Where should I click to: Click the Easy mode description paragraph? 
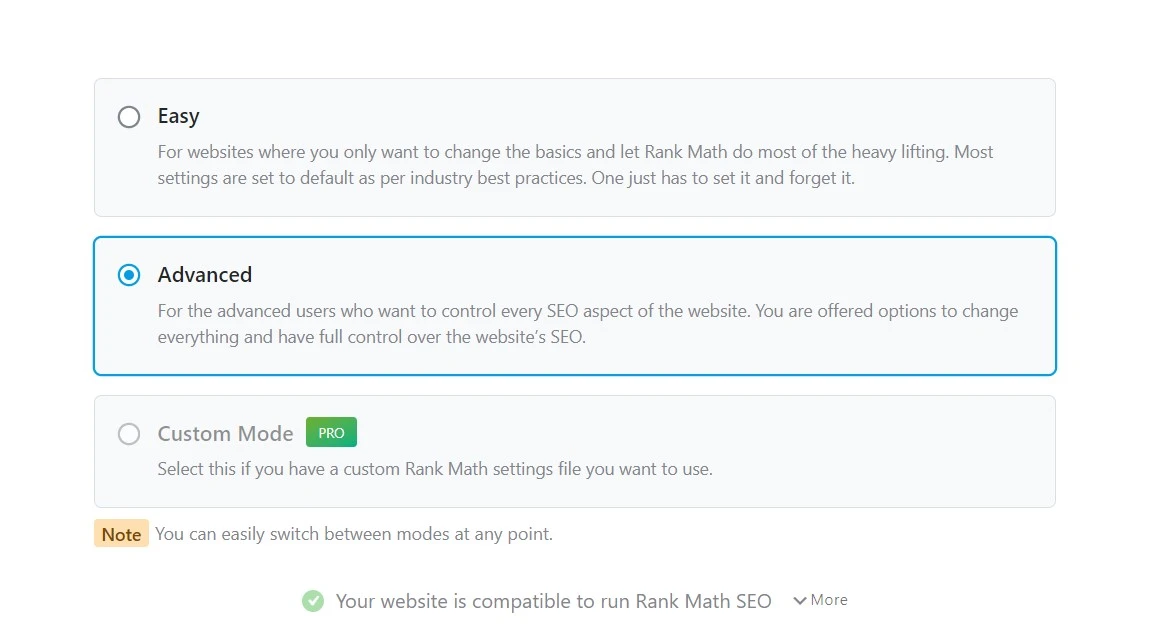click(x=575, y=166)
